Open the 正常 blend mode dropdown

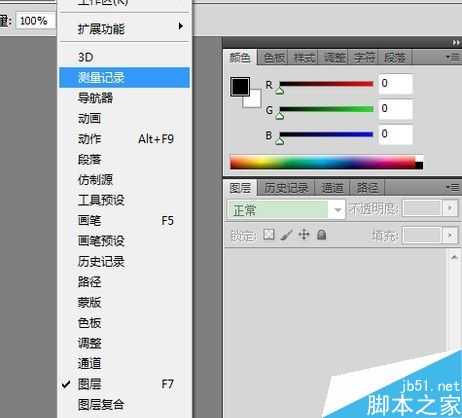[x=286, y=210]
